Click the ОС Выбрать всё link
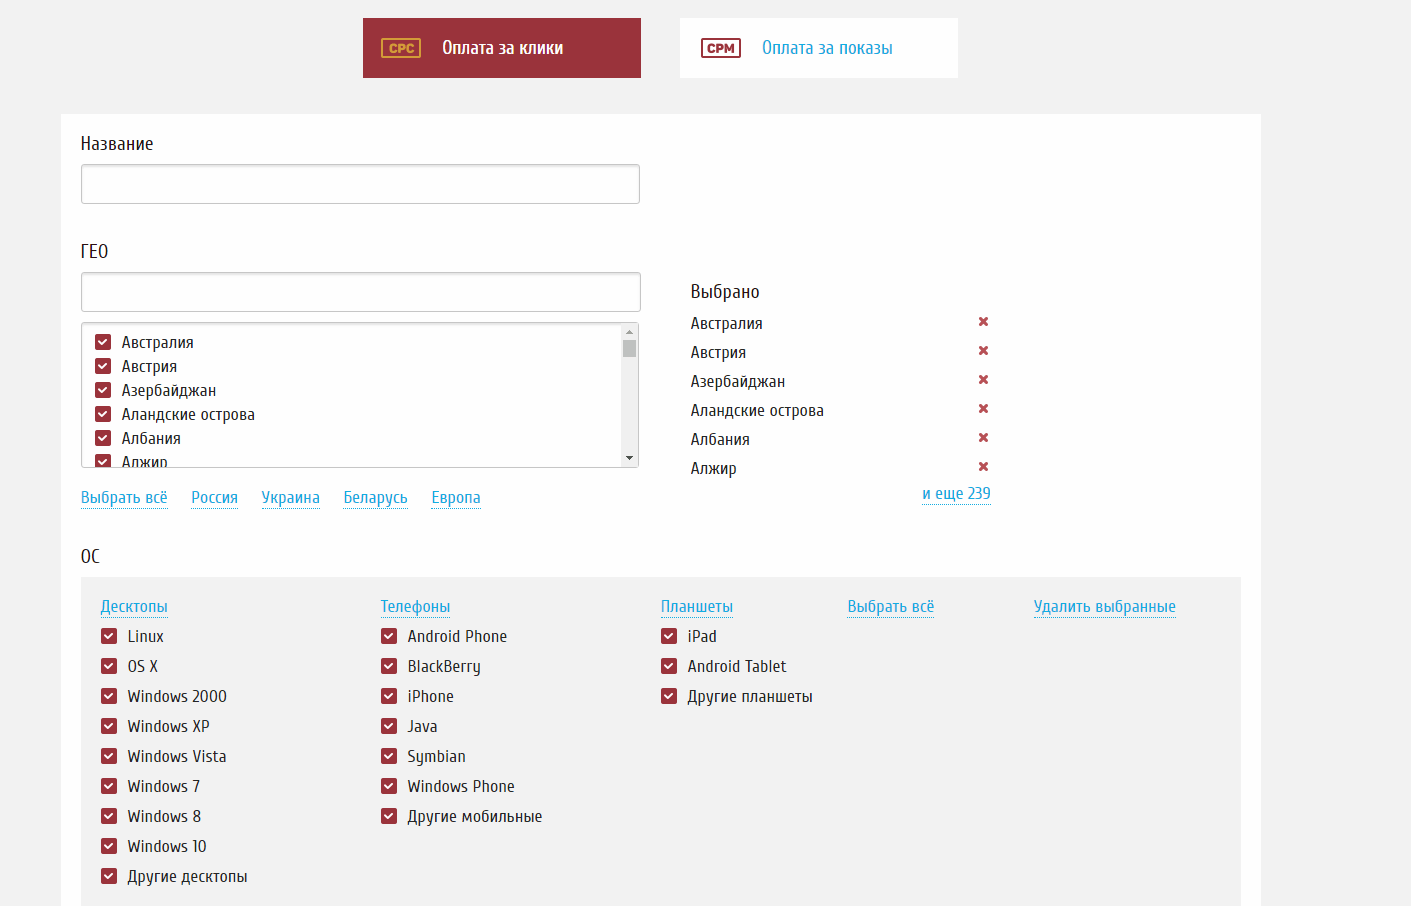Screen dimensions: 1411x906 tap(891, 607)
